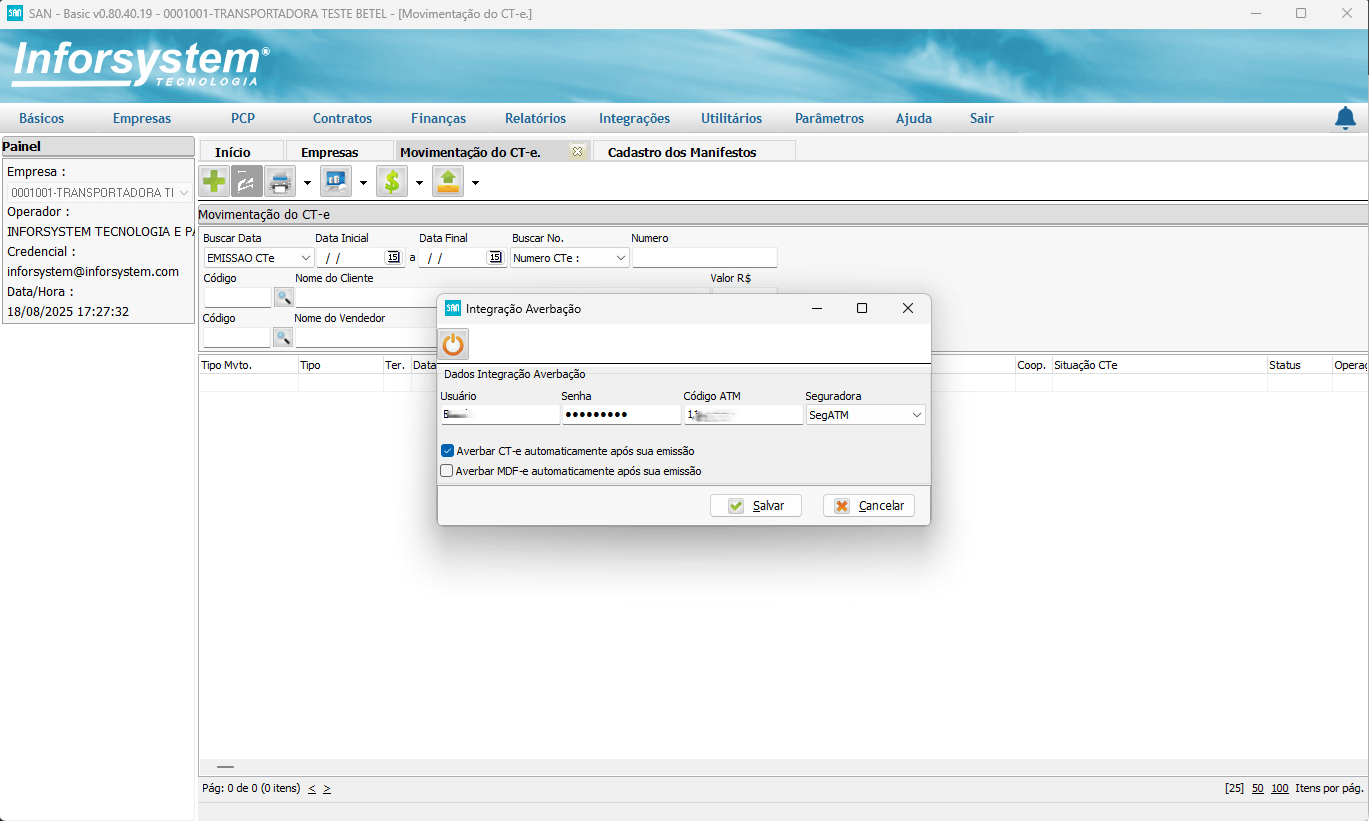Click the Senha password field
1369x821 pixels.
pyautogui.click(x=621, y=415)
